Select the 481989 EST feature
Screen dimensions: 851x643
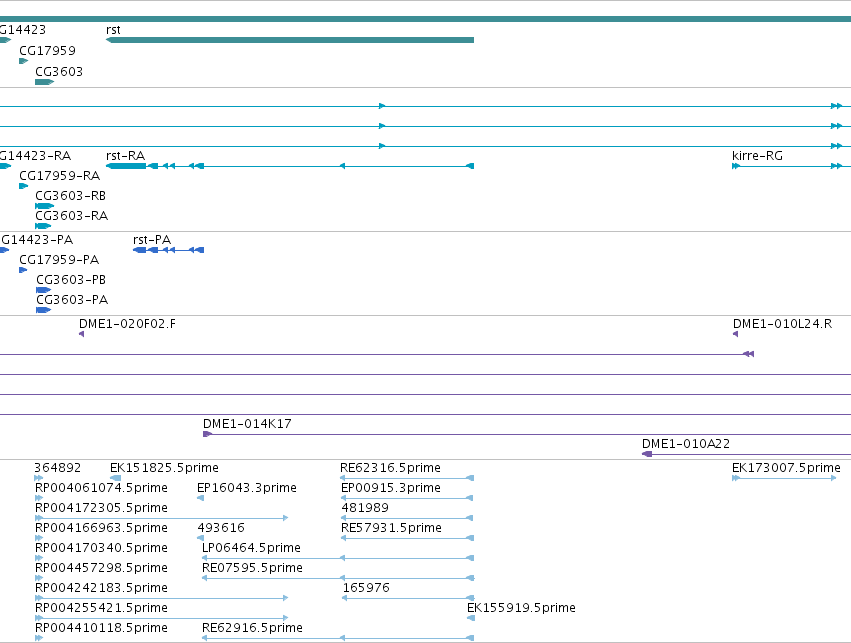click(x=407, y=518)
